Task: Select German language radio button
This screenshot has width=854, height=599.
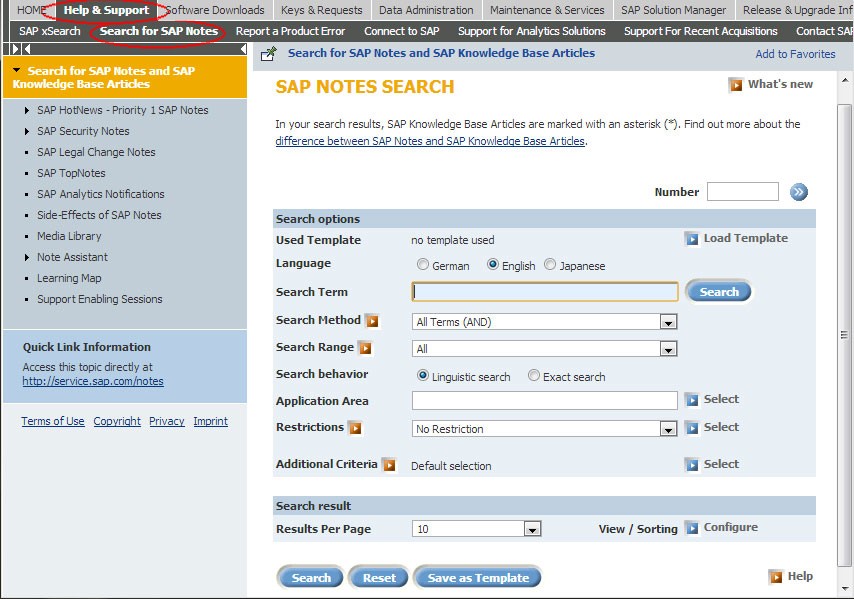Action: pyautogui.click(x=423, y=264)
